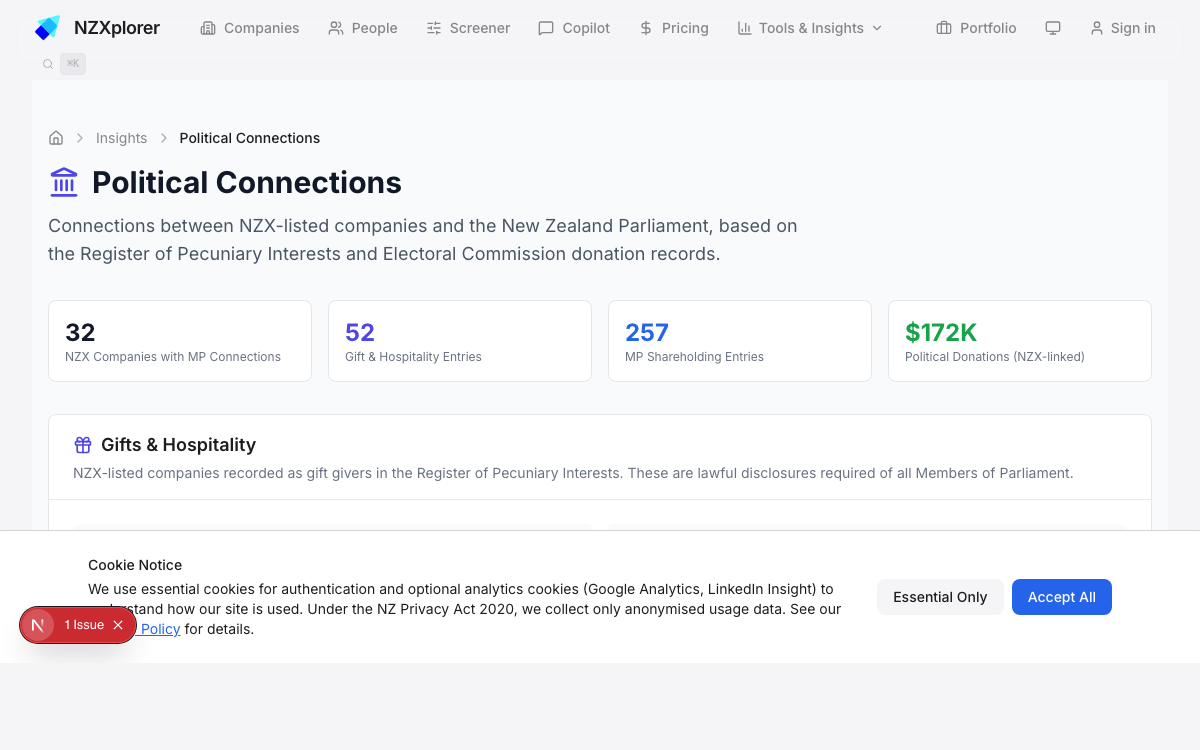The image size is (1200, 750).
Task: Click the red N issue badge avatar
Action: pyautogui.click(x=38, y=625)
